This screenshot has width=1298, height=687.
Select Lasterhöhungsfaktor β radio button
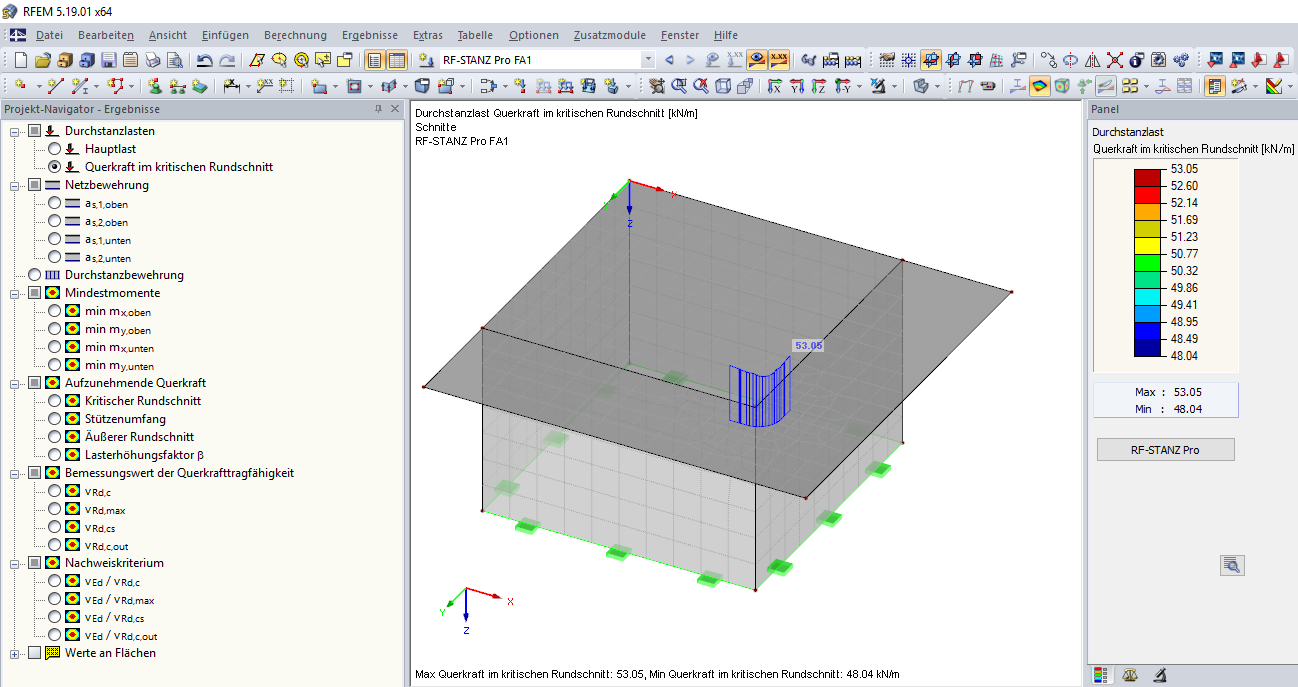point(54,455)
